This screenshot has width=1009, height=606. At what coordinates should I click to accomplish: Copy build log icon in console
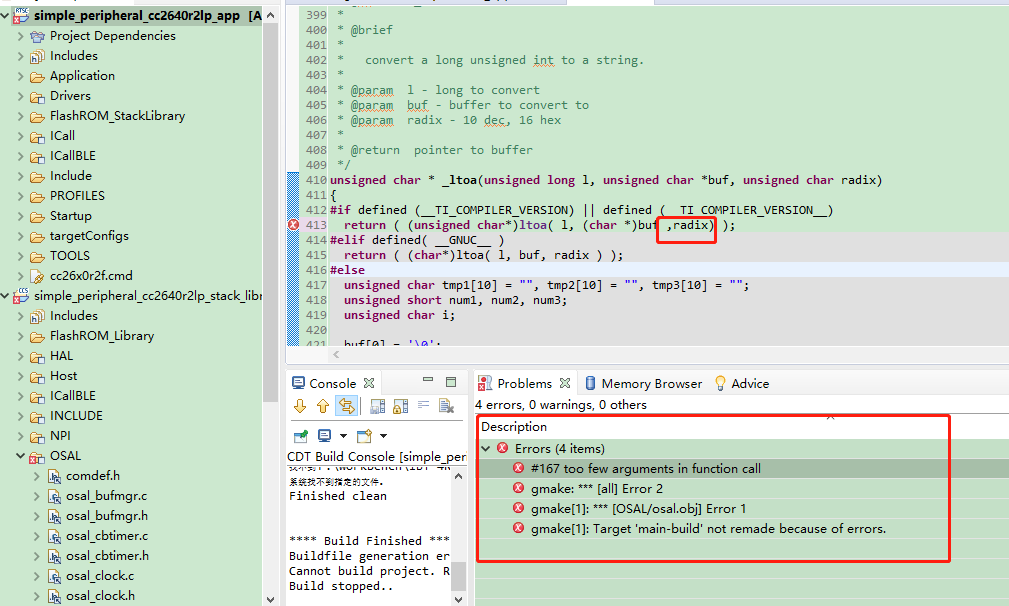tap(378, 406)
